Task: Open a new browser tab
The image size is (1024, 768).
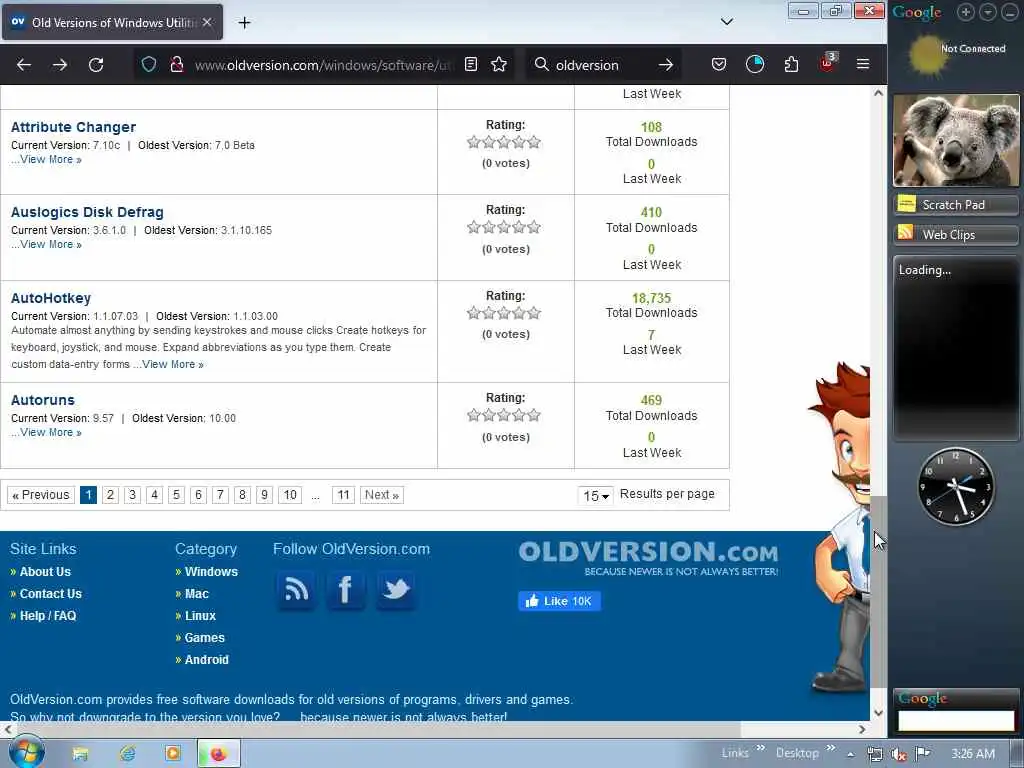Action: pyautogui.click(x=244, y=23)
